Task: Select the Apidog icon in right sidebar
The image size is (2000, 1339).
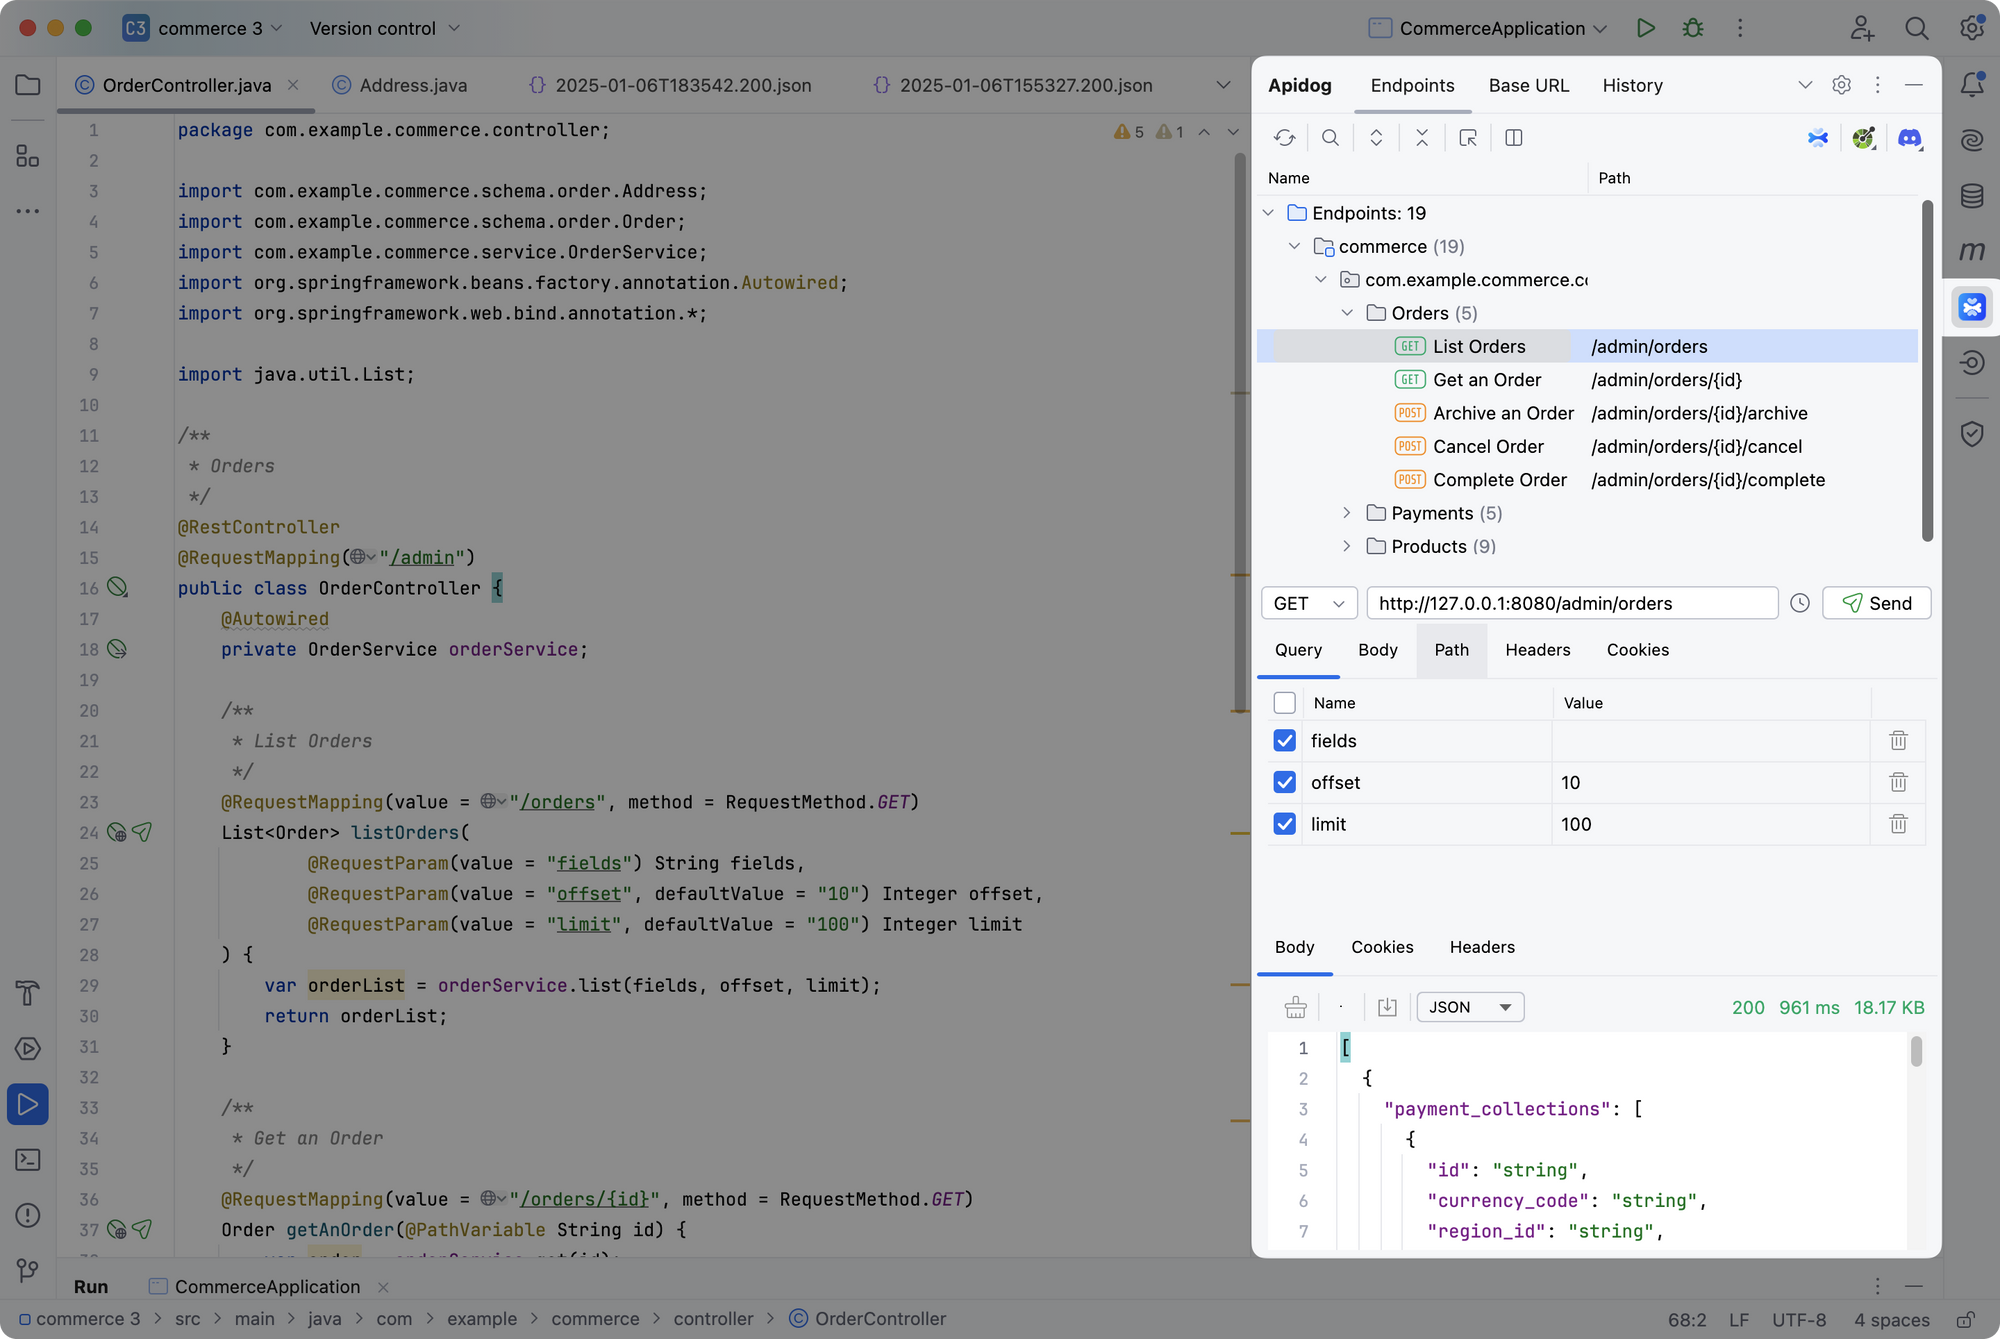Action: click(1972, 307)
